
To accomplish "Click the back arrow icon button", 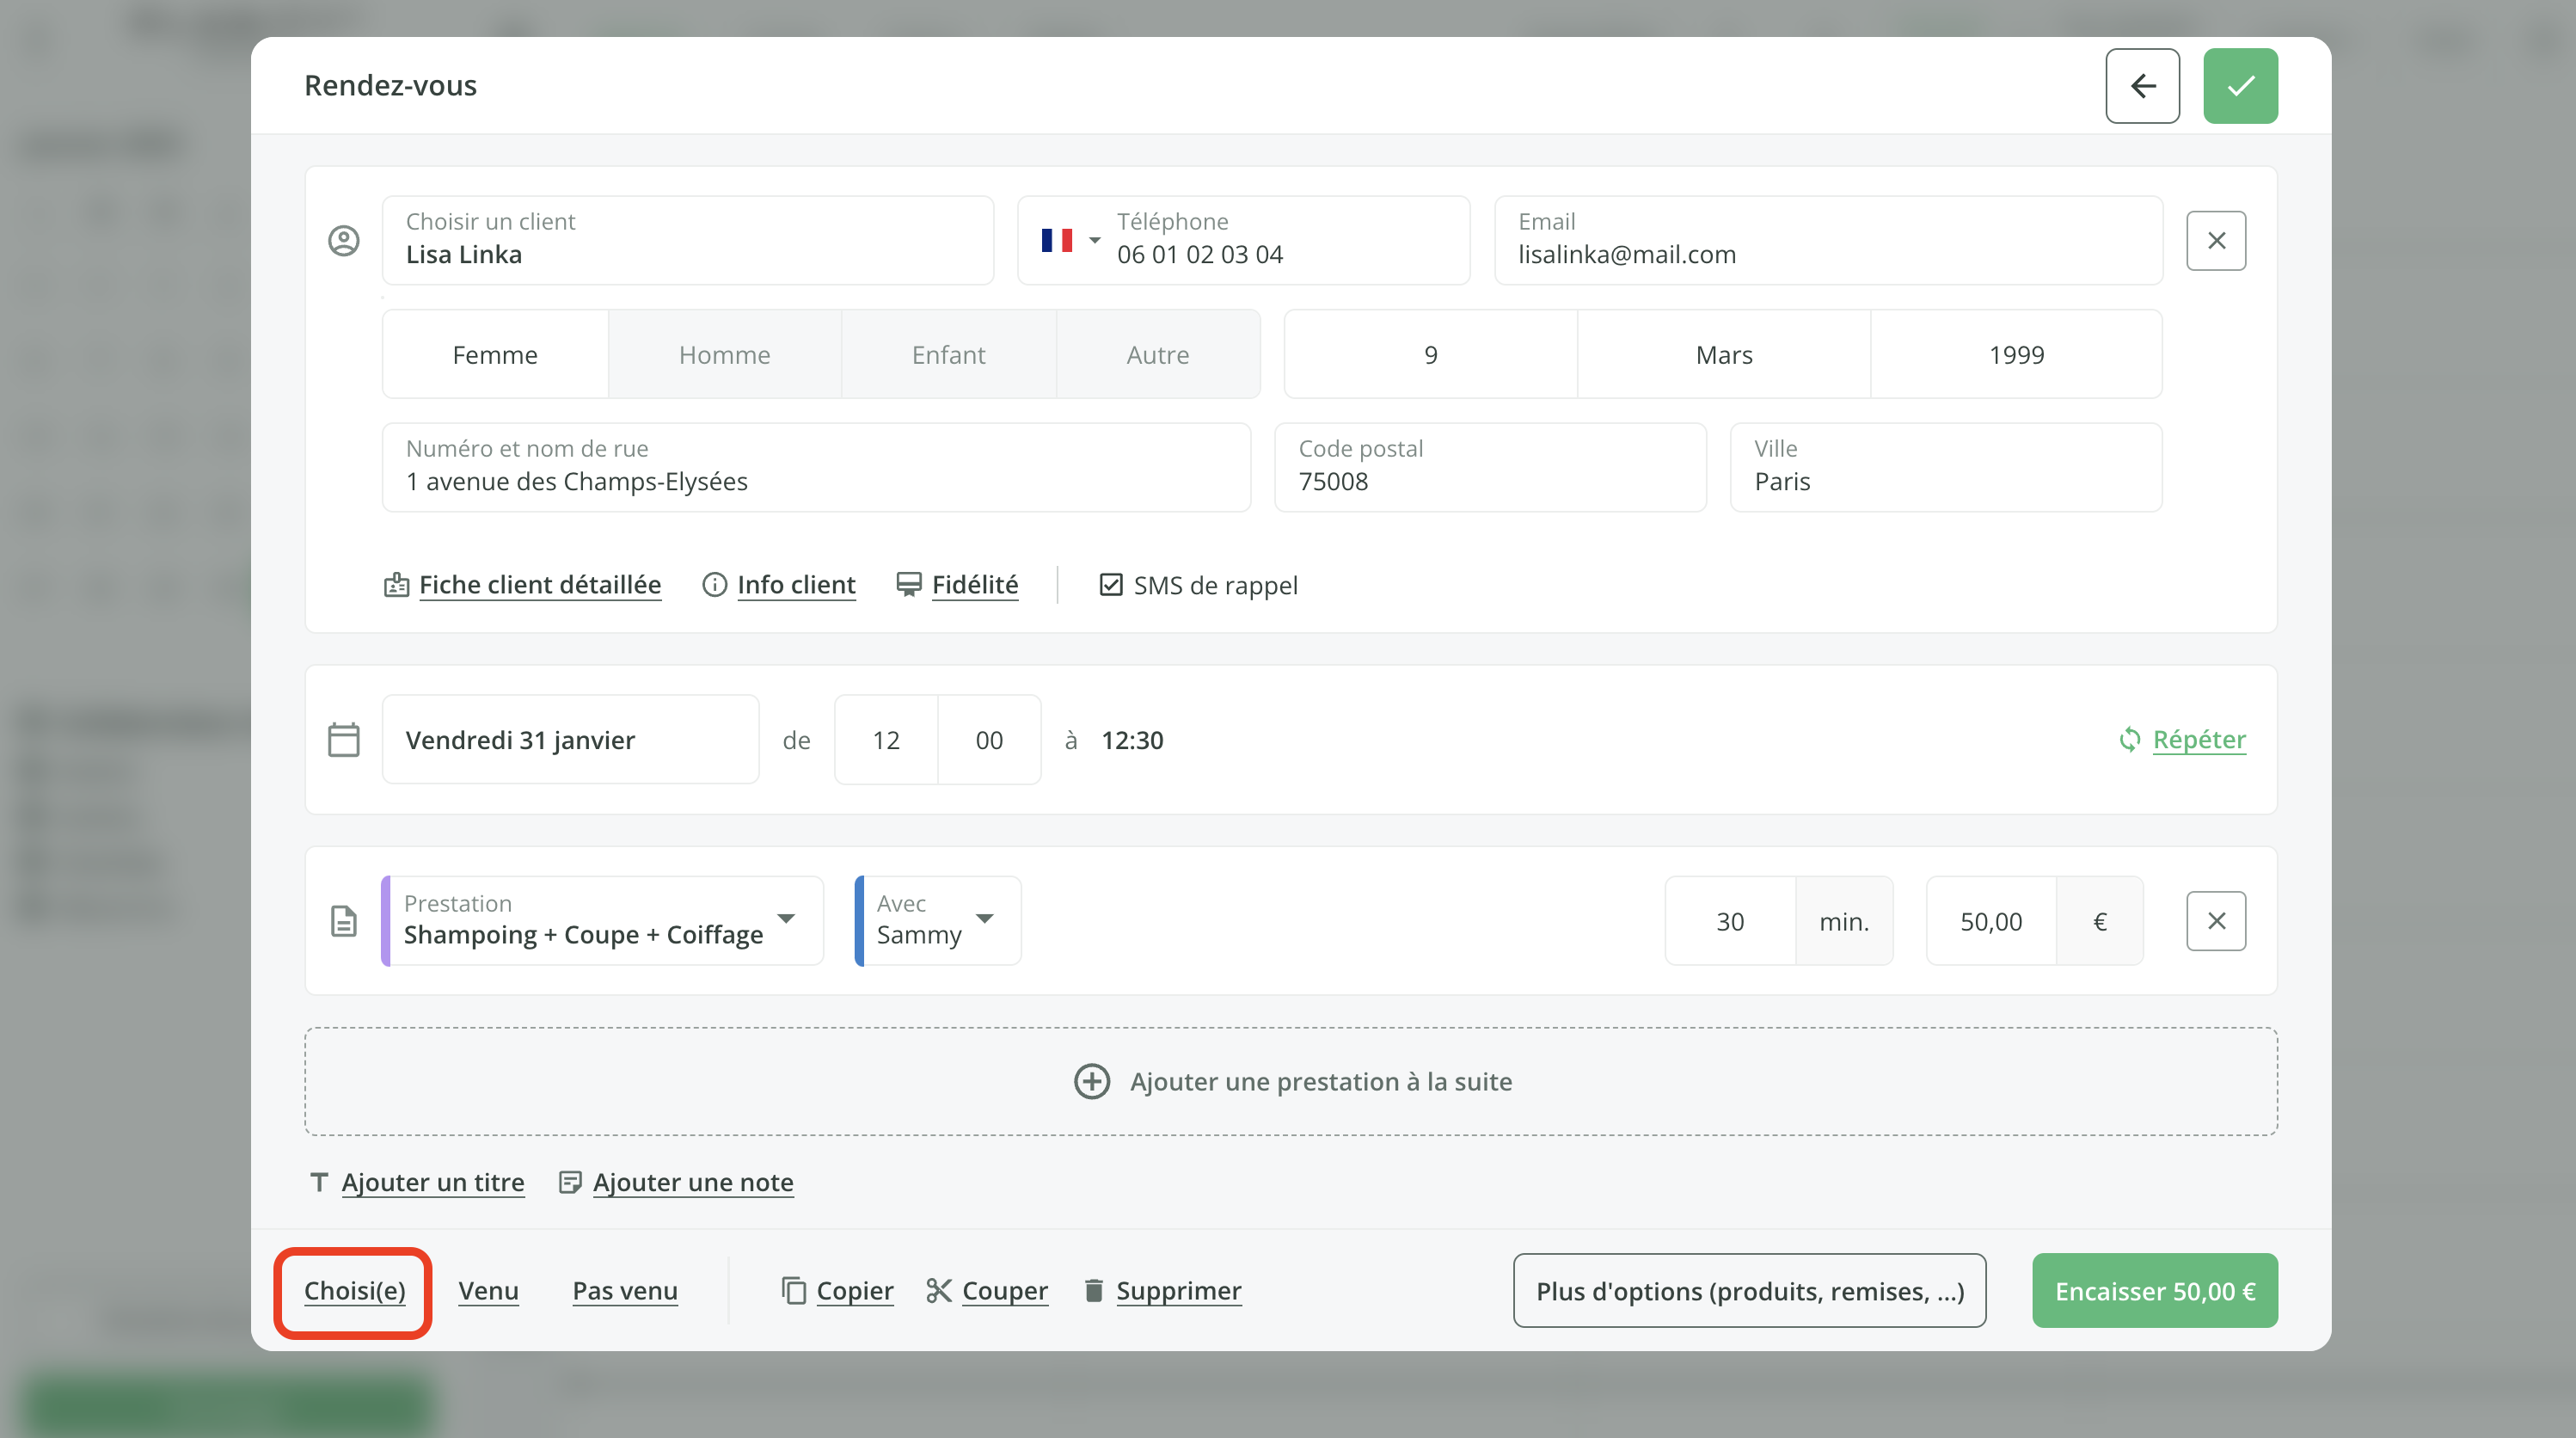I will (x=2142, y=86).
